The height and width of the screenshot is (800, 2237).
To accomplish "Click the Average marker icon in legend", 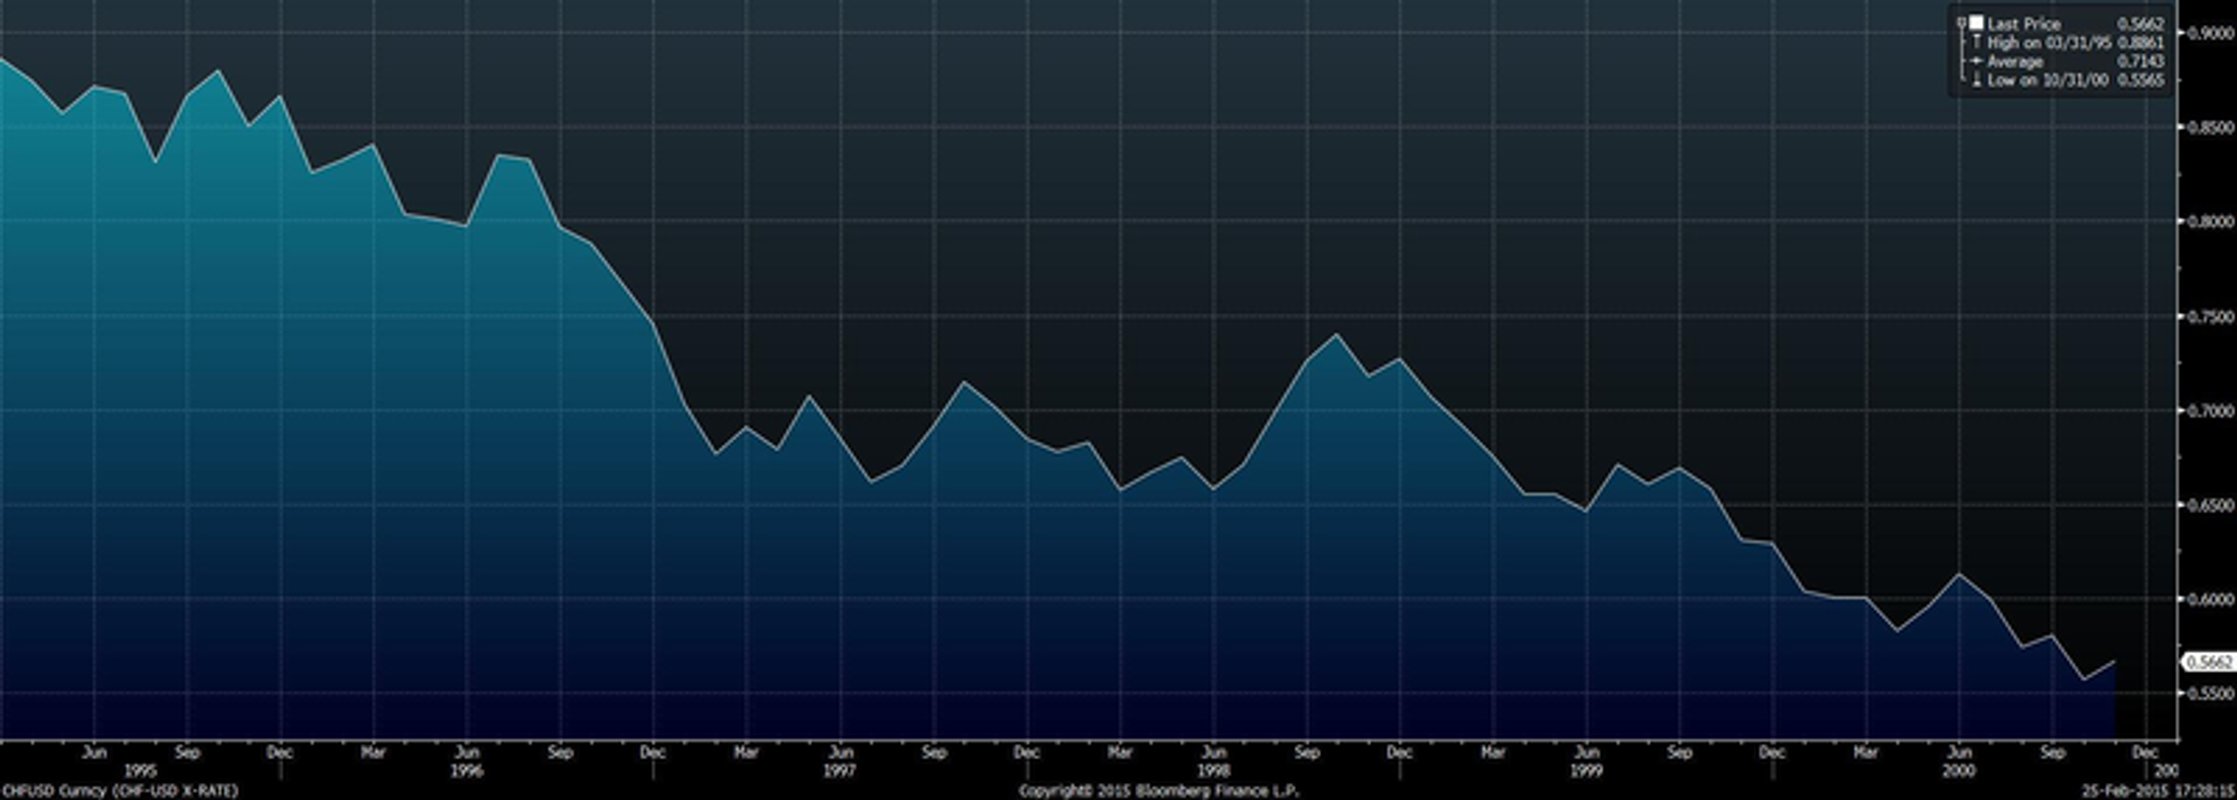I will point(1976,62).
